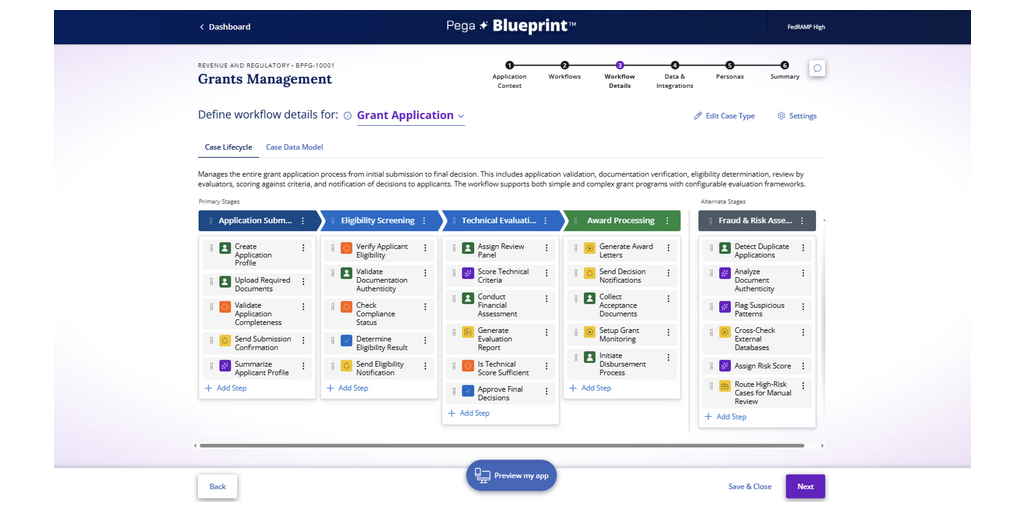Select the Collect Acceptance Documents step text
Screen dimensions: 1024x512
[619, 306]
